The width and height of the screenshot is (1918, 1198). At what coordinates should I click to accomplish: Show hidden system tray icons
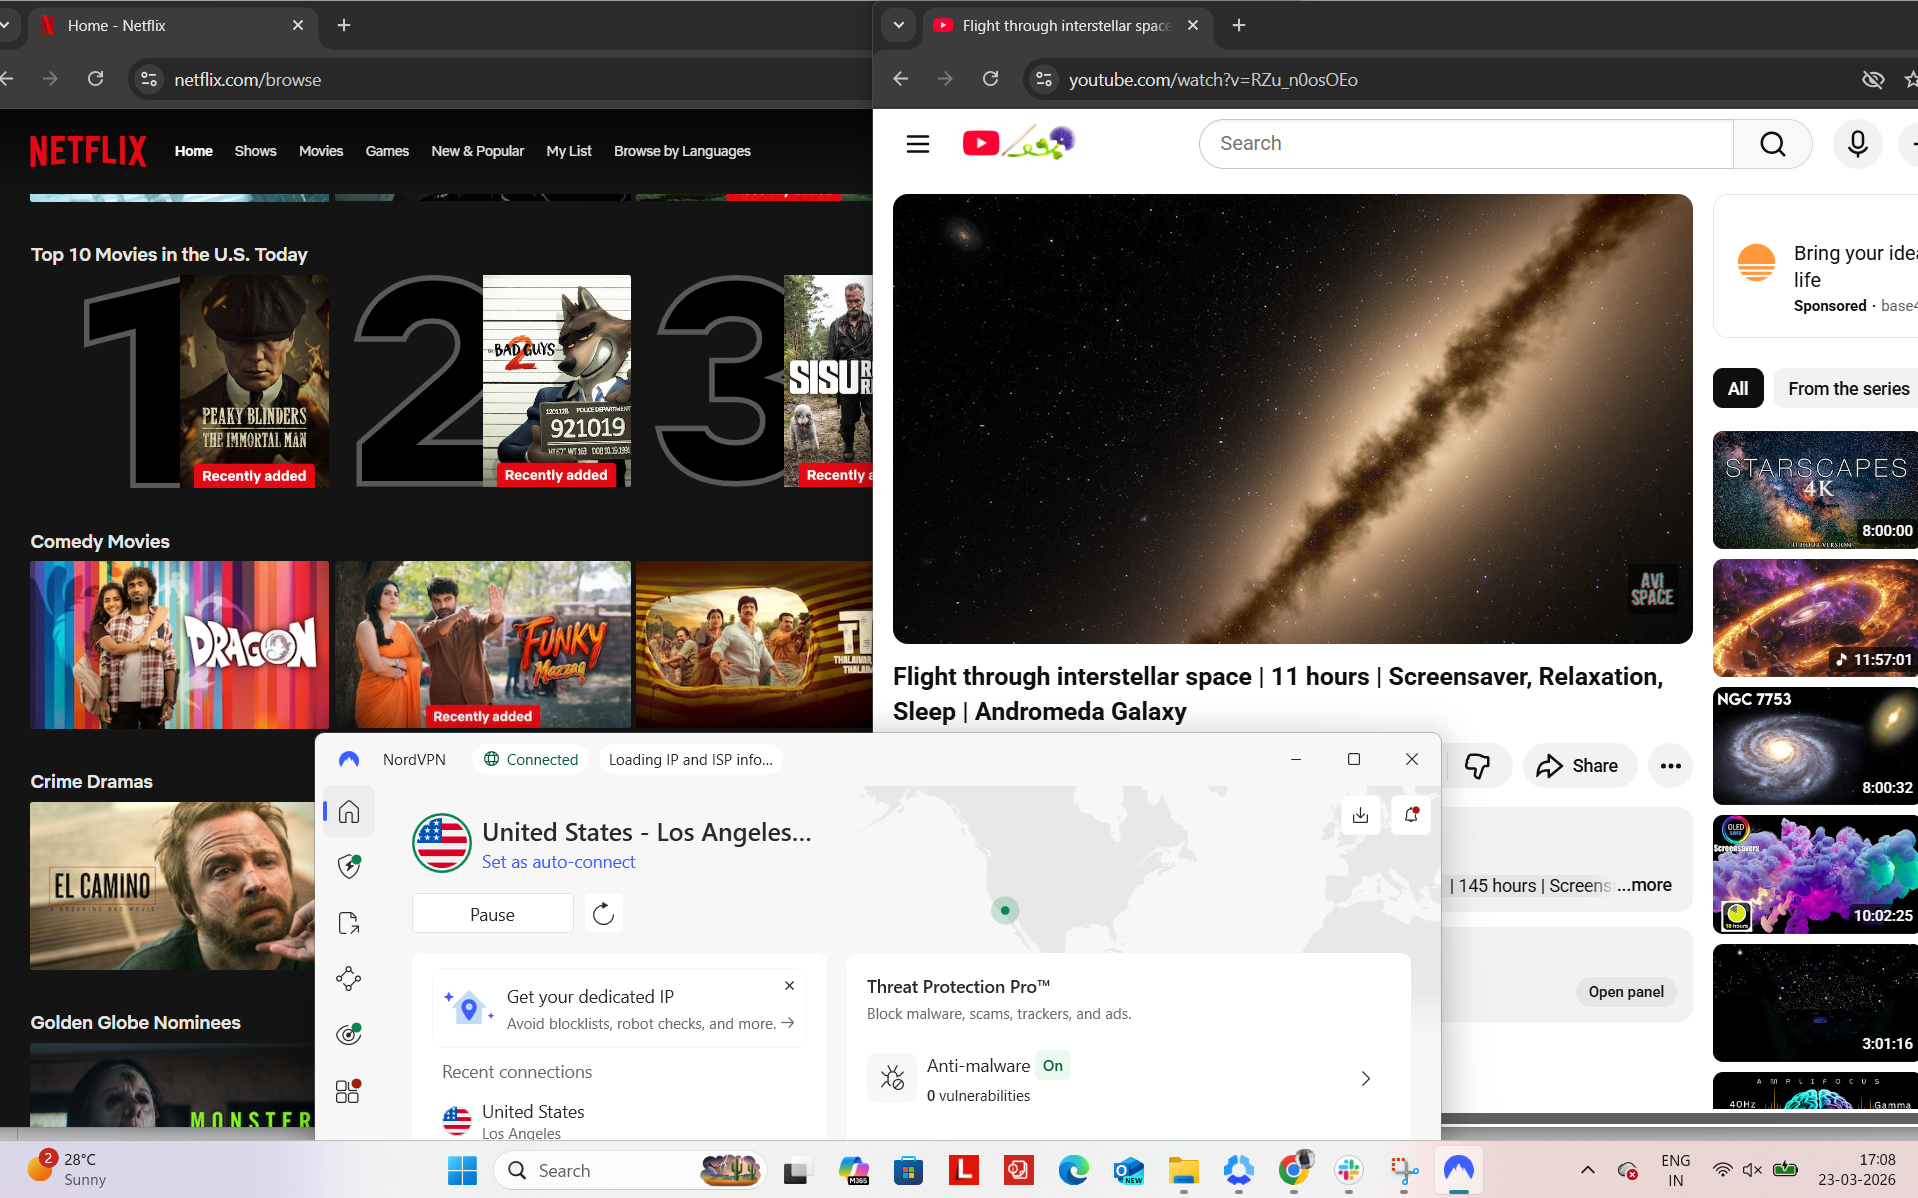1587,1170
